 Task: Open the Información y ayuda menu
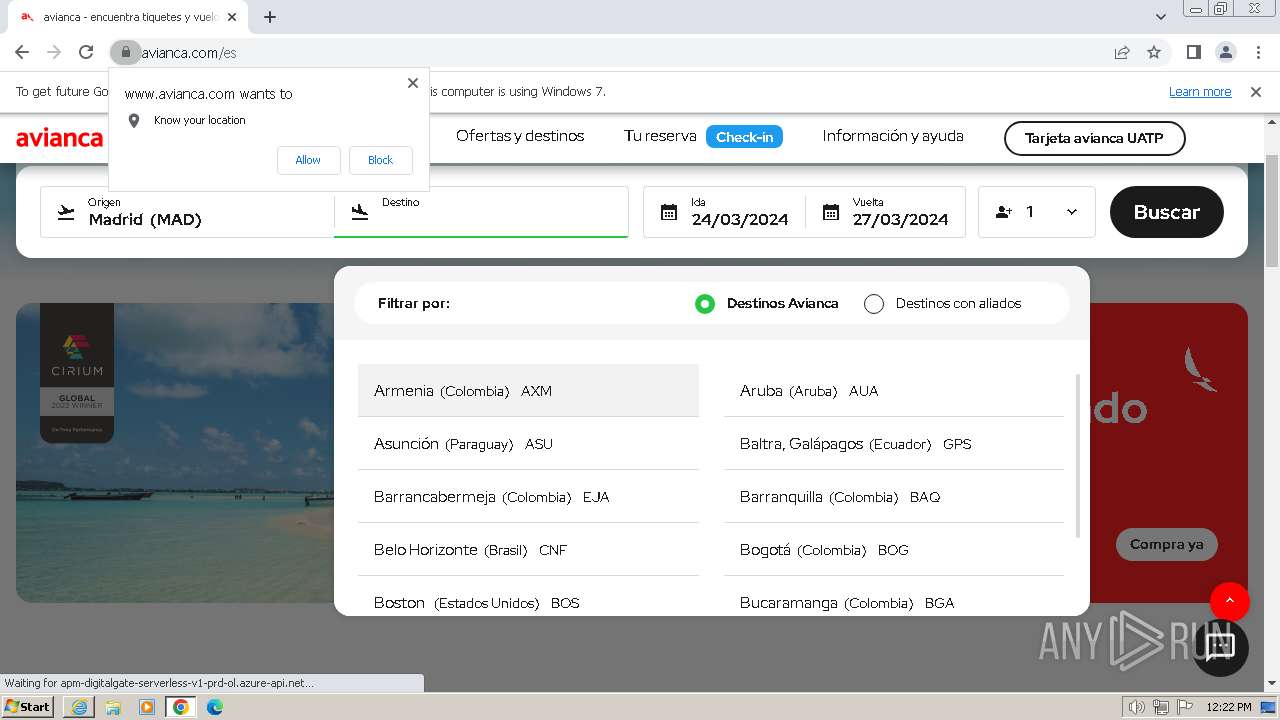point(893,136)
